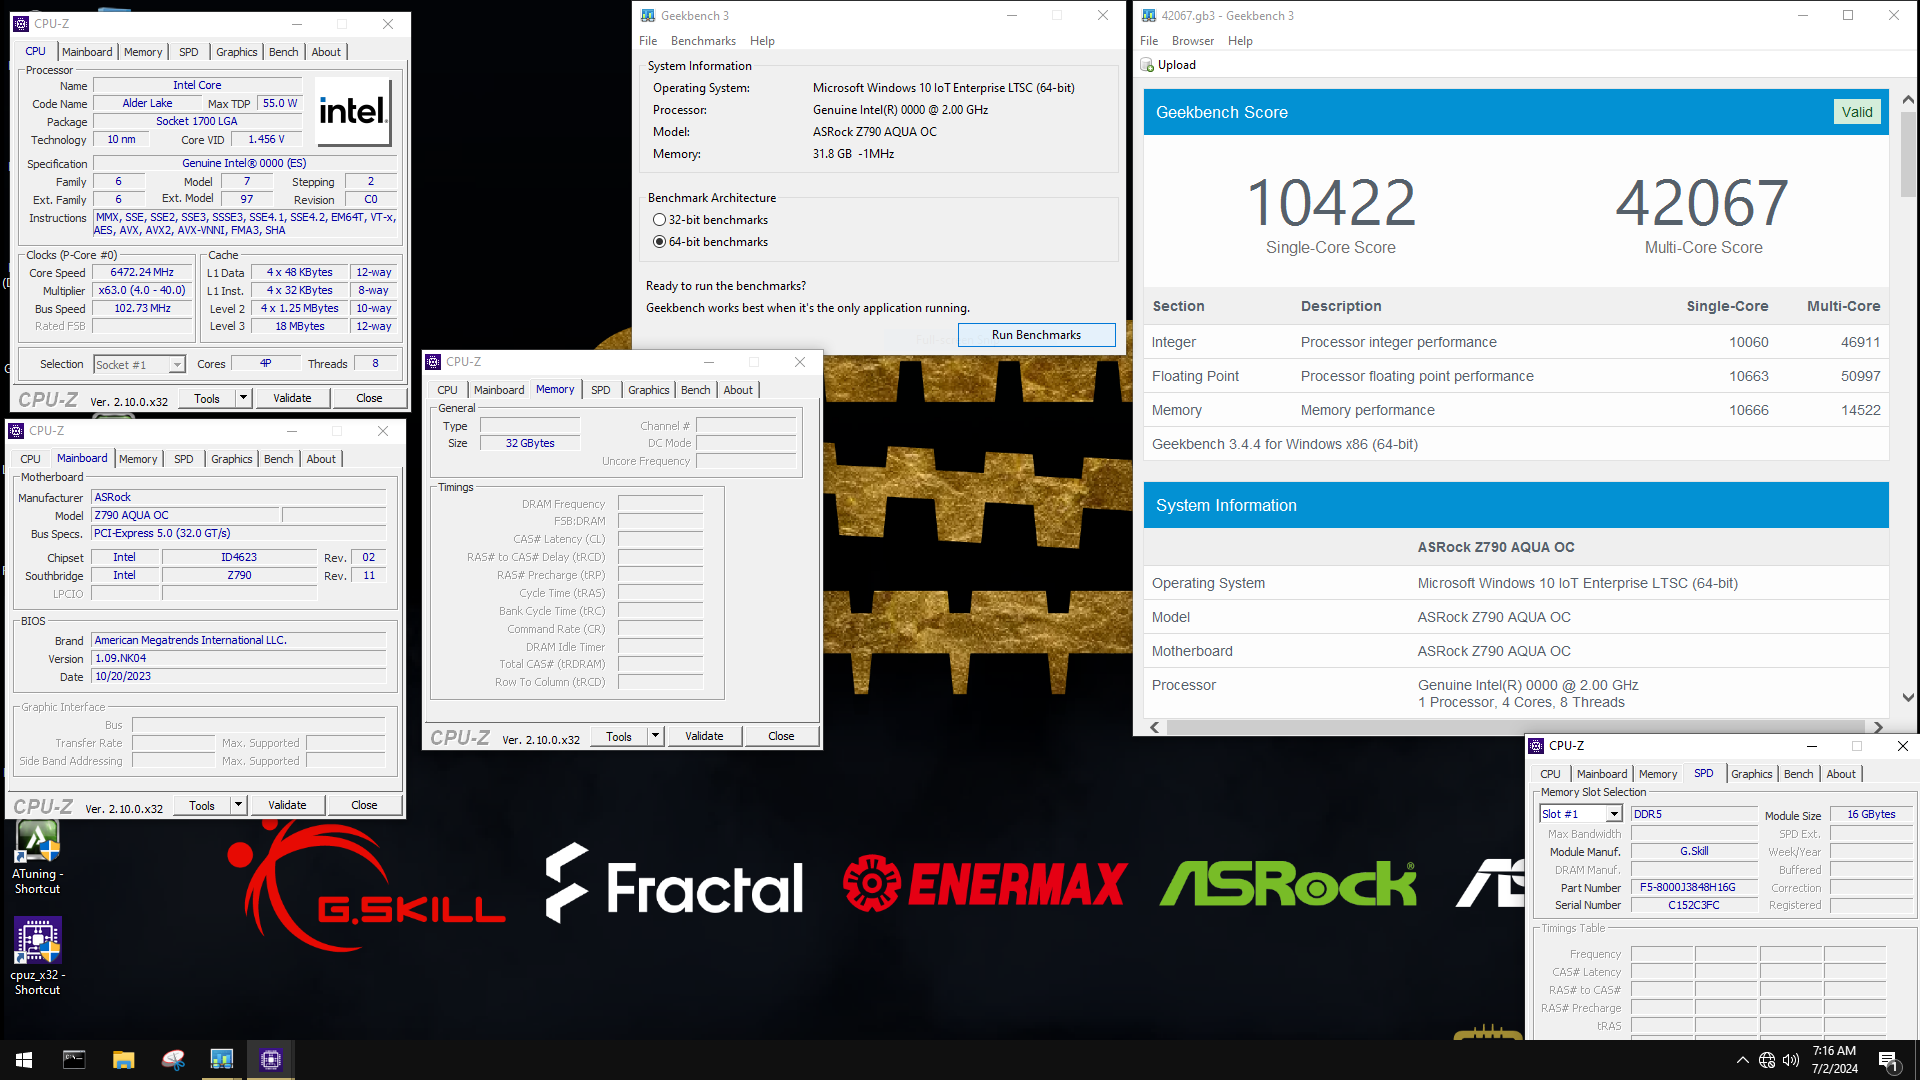Click the taskbar icon next to File Explorer

[x=172, y=1060]
